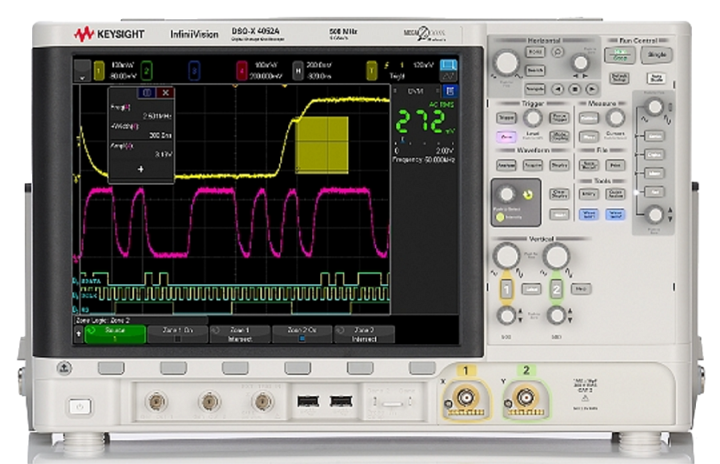Tap the blue channel 3 badge on screen
Viewport: 720px width, 464px height.
[x=194, y=71]
